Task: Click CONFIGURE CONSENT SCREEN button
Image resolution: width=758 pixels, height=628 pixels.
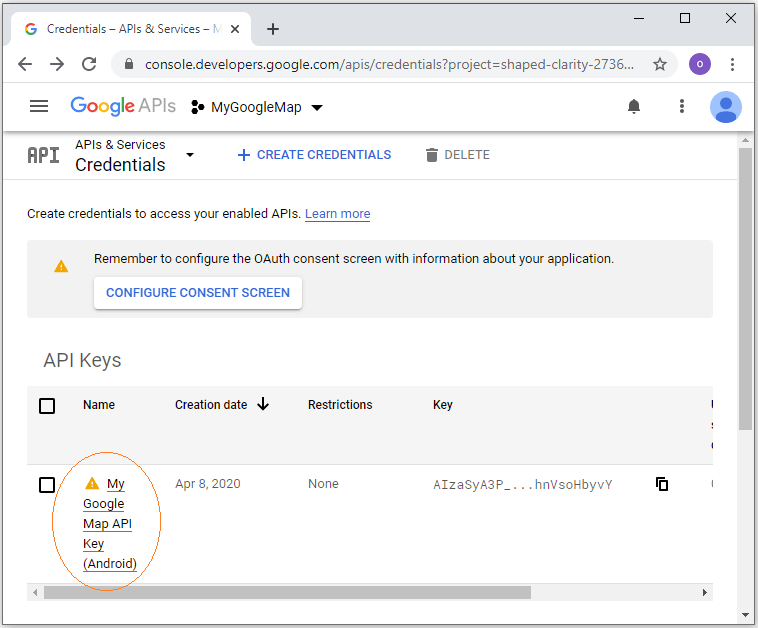Action: pos(198,292)
